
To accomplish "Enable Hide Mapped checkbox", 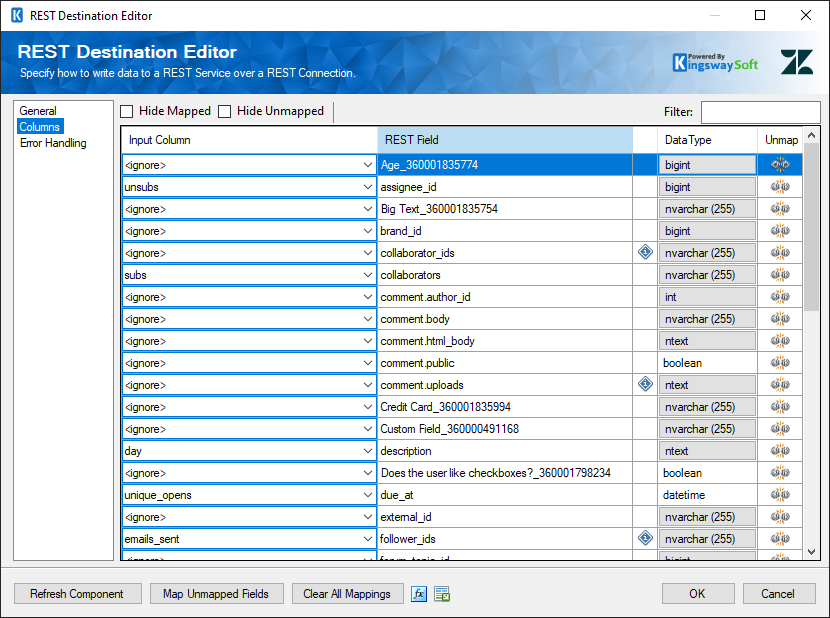I will click(x=127, y=111).
